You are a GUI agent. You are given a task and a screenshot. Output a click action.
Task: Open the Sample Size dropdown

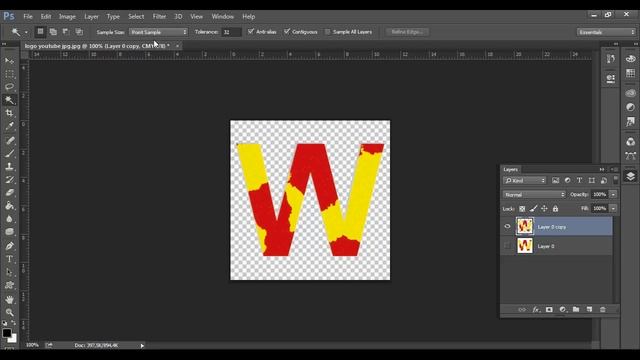(158, 32)
